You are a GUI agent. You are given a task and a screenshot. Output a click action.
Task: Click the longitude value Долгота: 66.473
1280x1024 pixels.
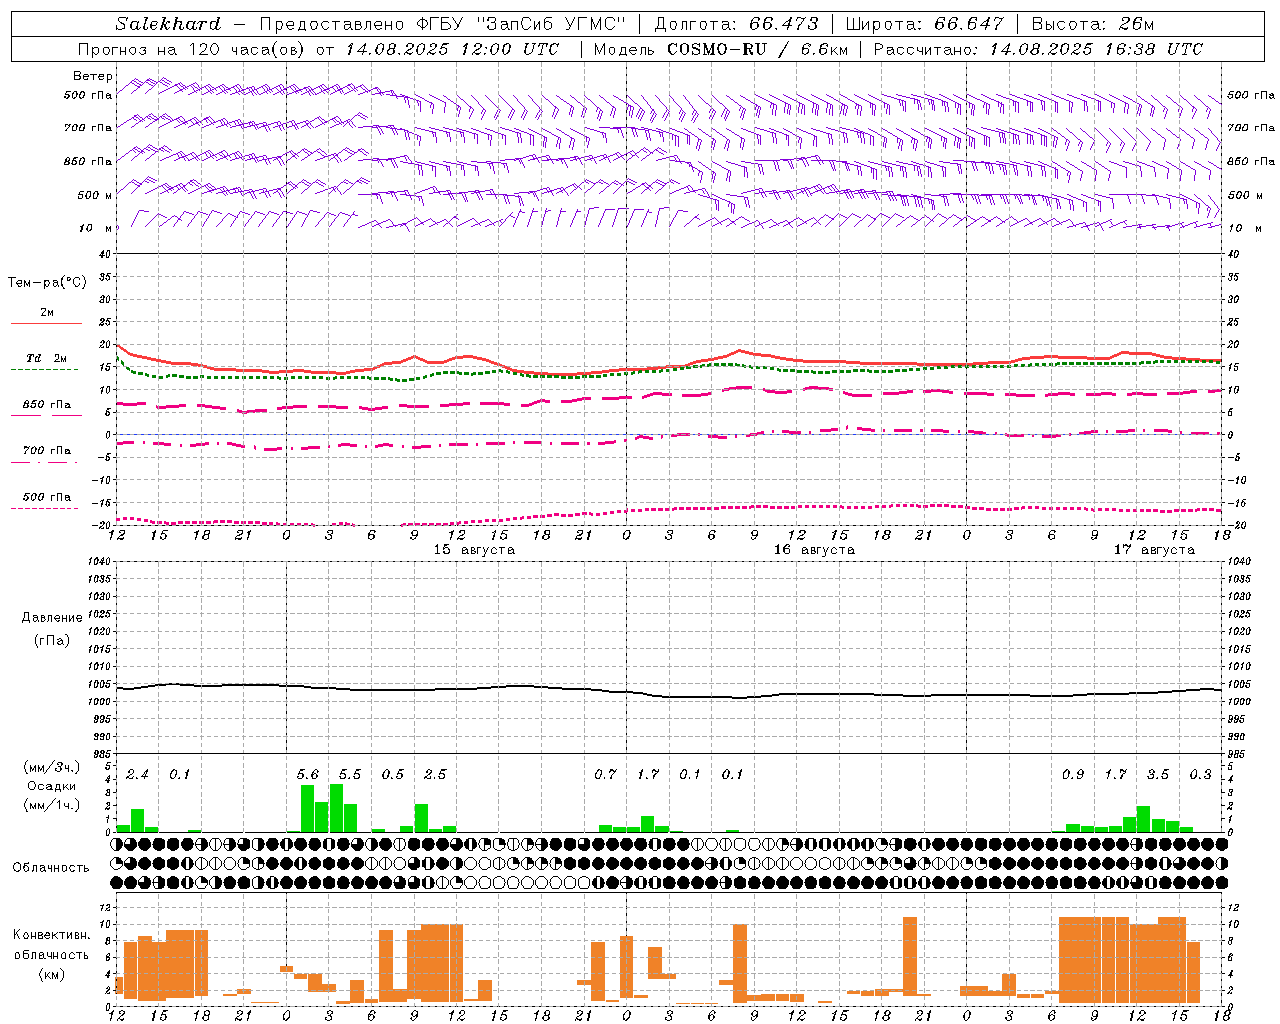pos(736,24)
